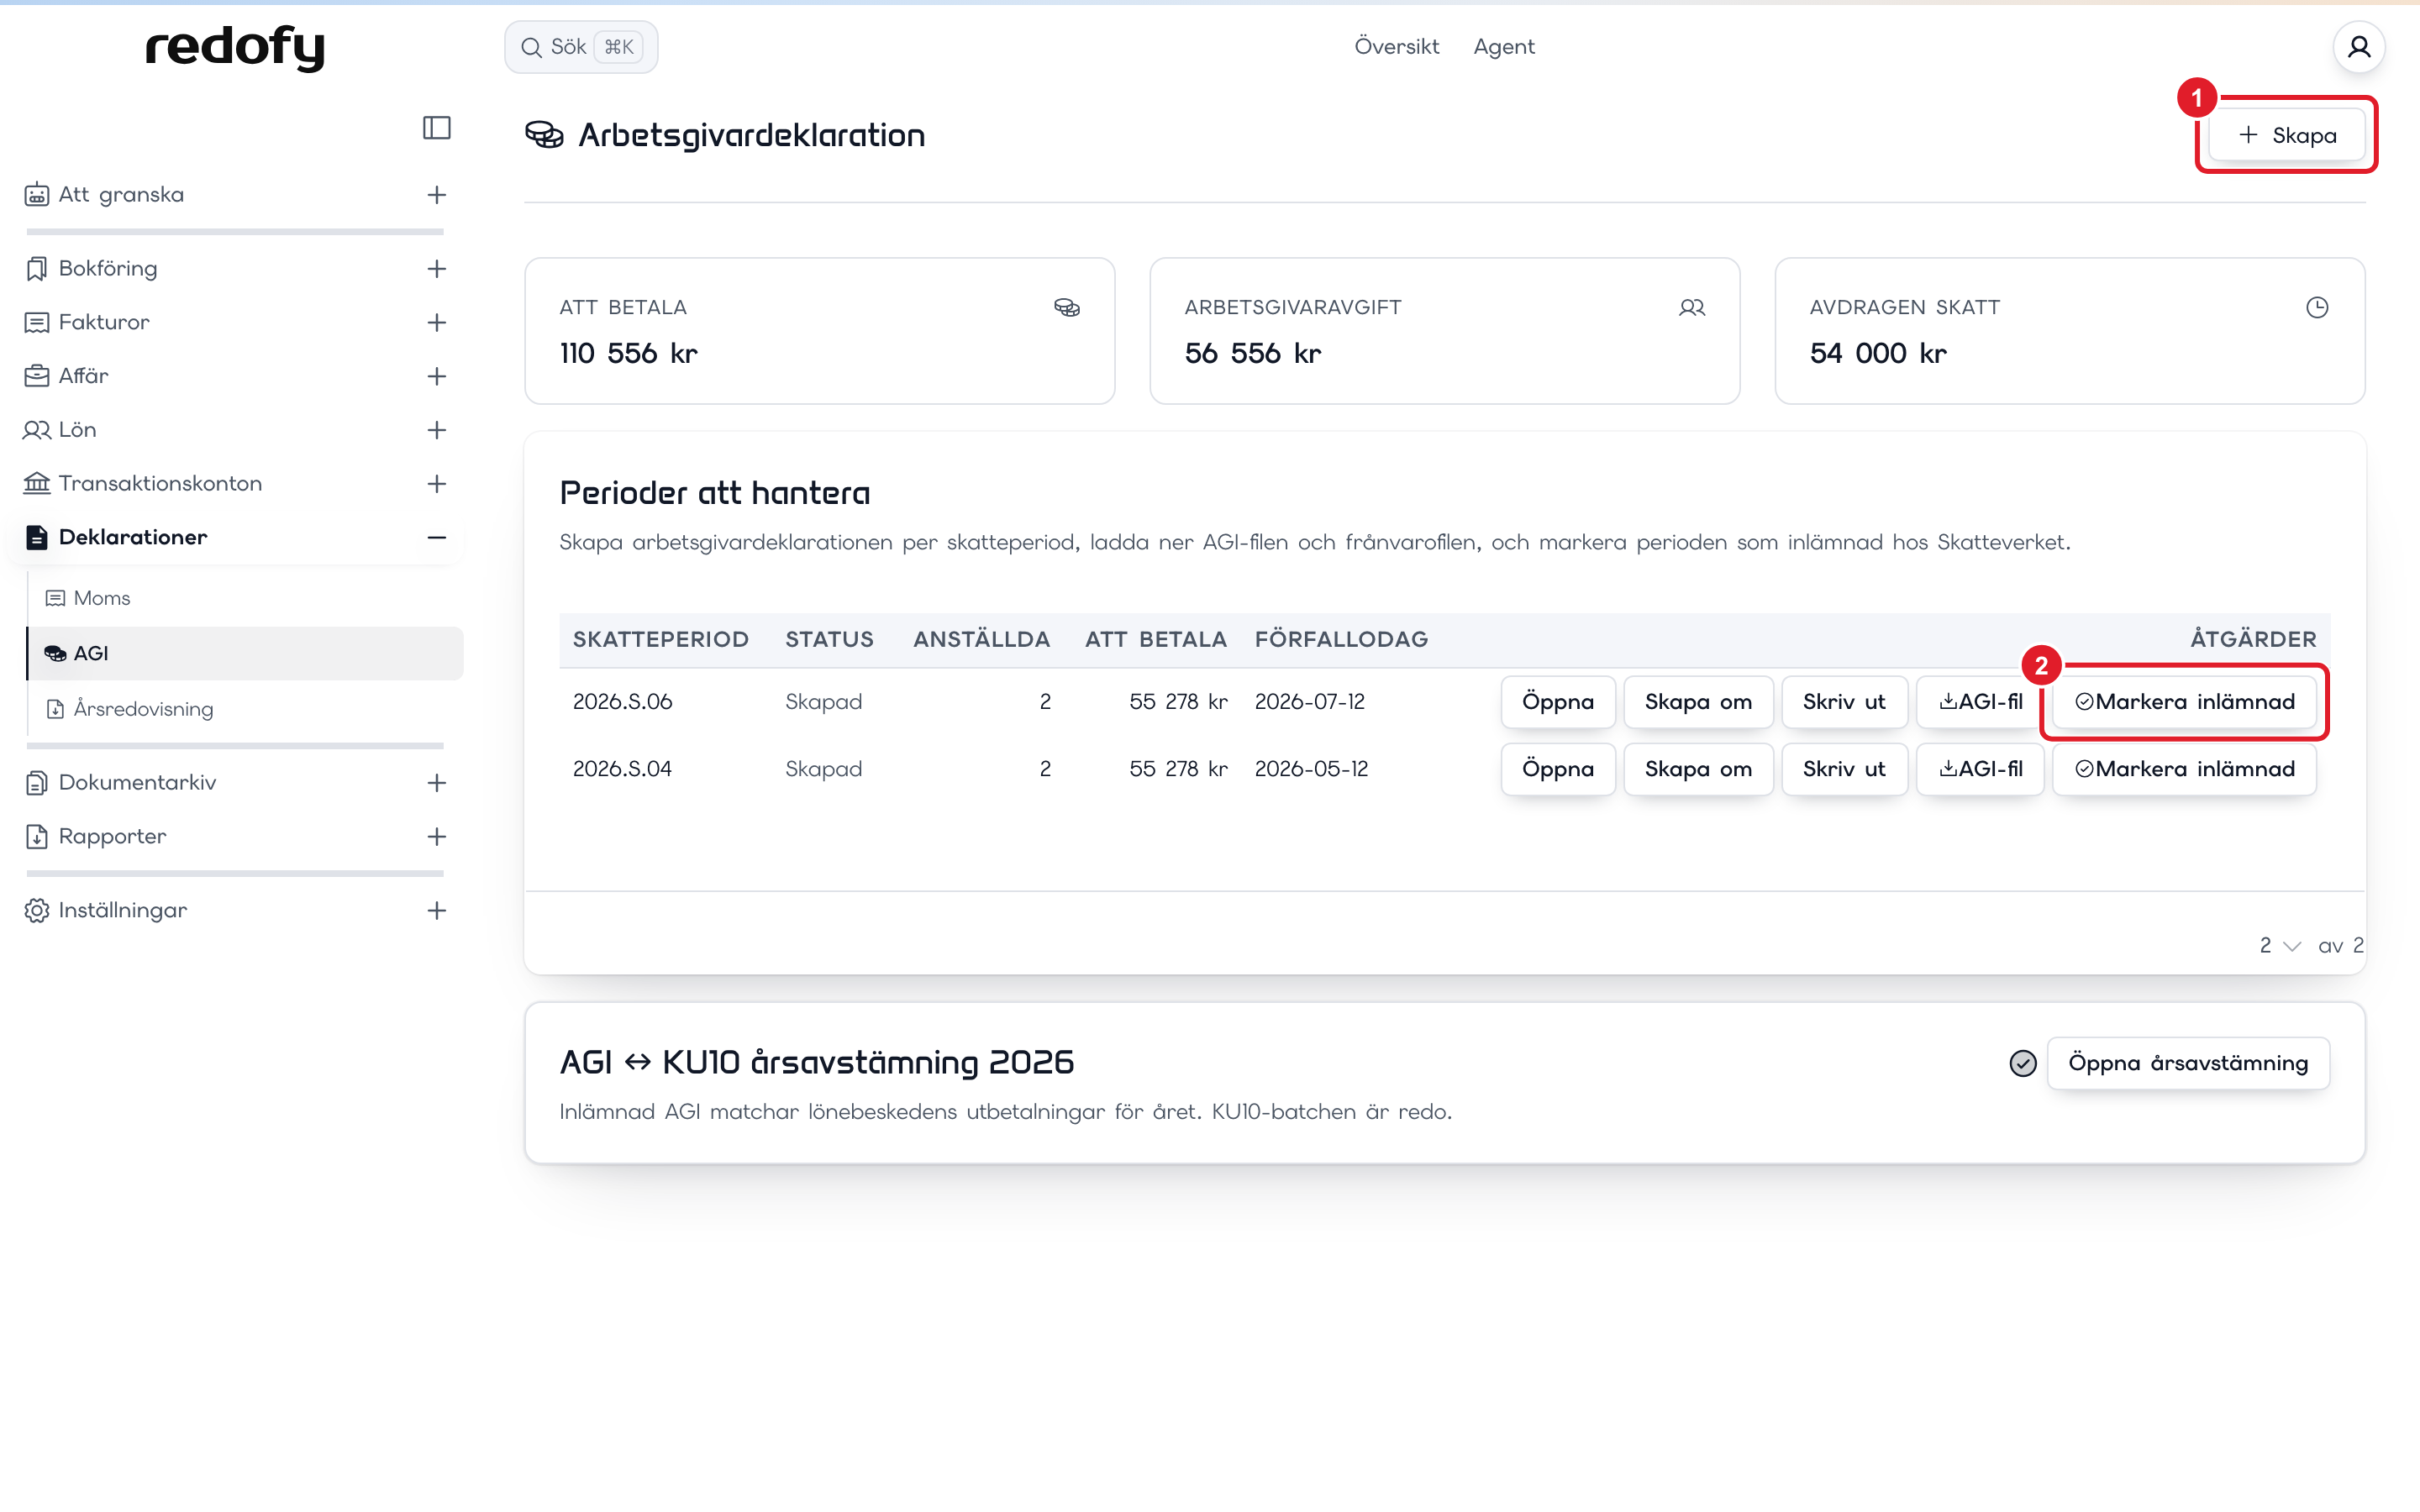Click the Fakturor icon in sidebar
The height and width of the screenshot is (1512, 2420).
click(37, 322)
